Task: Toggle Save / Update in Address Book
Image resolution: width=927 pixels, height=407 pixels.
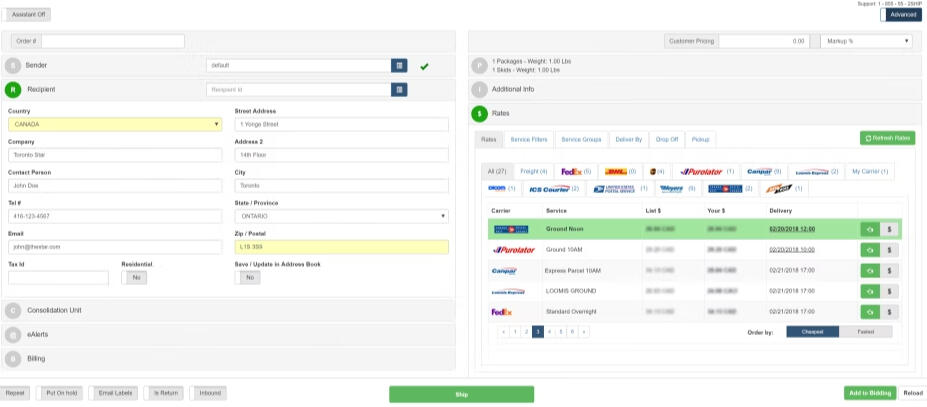Action: pos(247,277)
